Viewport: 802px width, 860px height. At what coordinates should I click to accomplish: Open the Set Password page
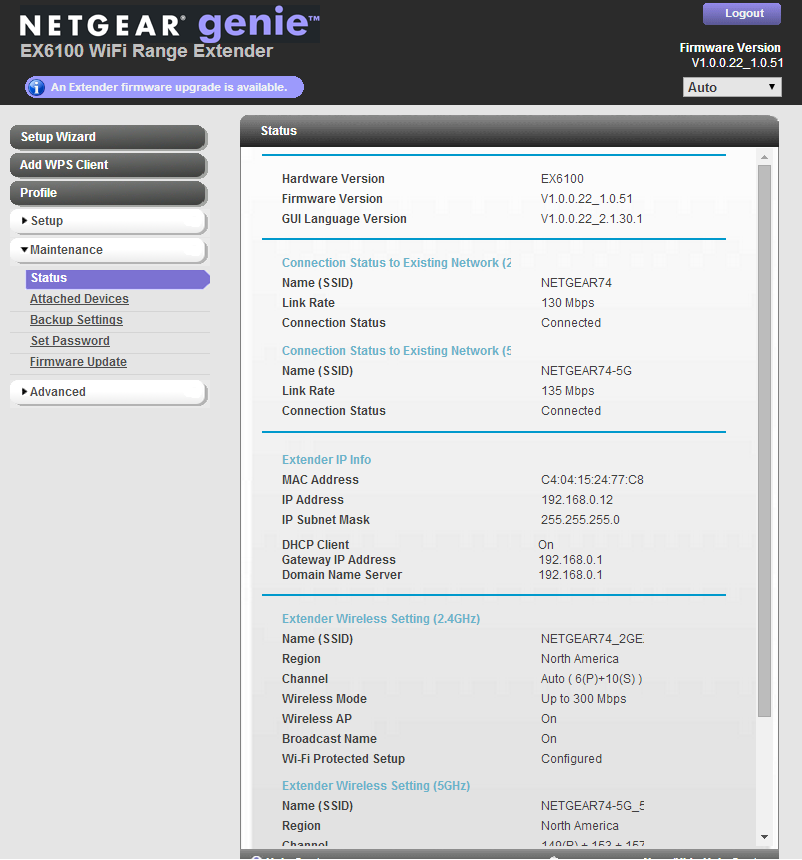coord(70,341)
